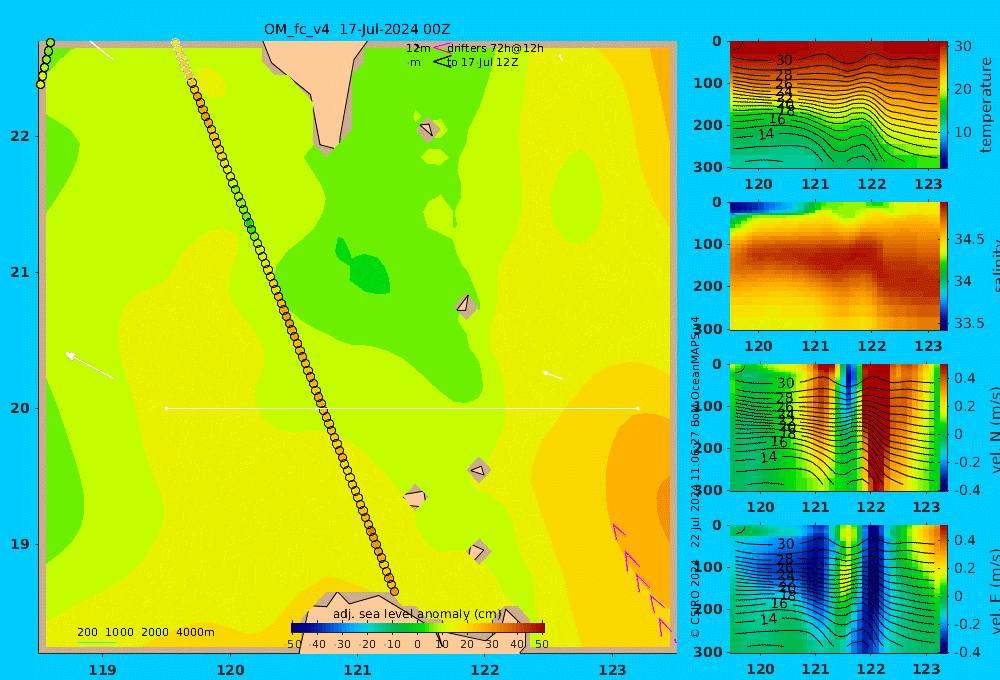This screenshot has height=680, width=1000.
Task: Click the western endpoint of the white section line
Action: point(166,408)
